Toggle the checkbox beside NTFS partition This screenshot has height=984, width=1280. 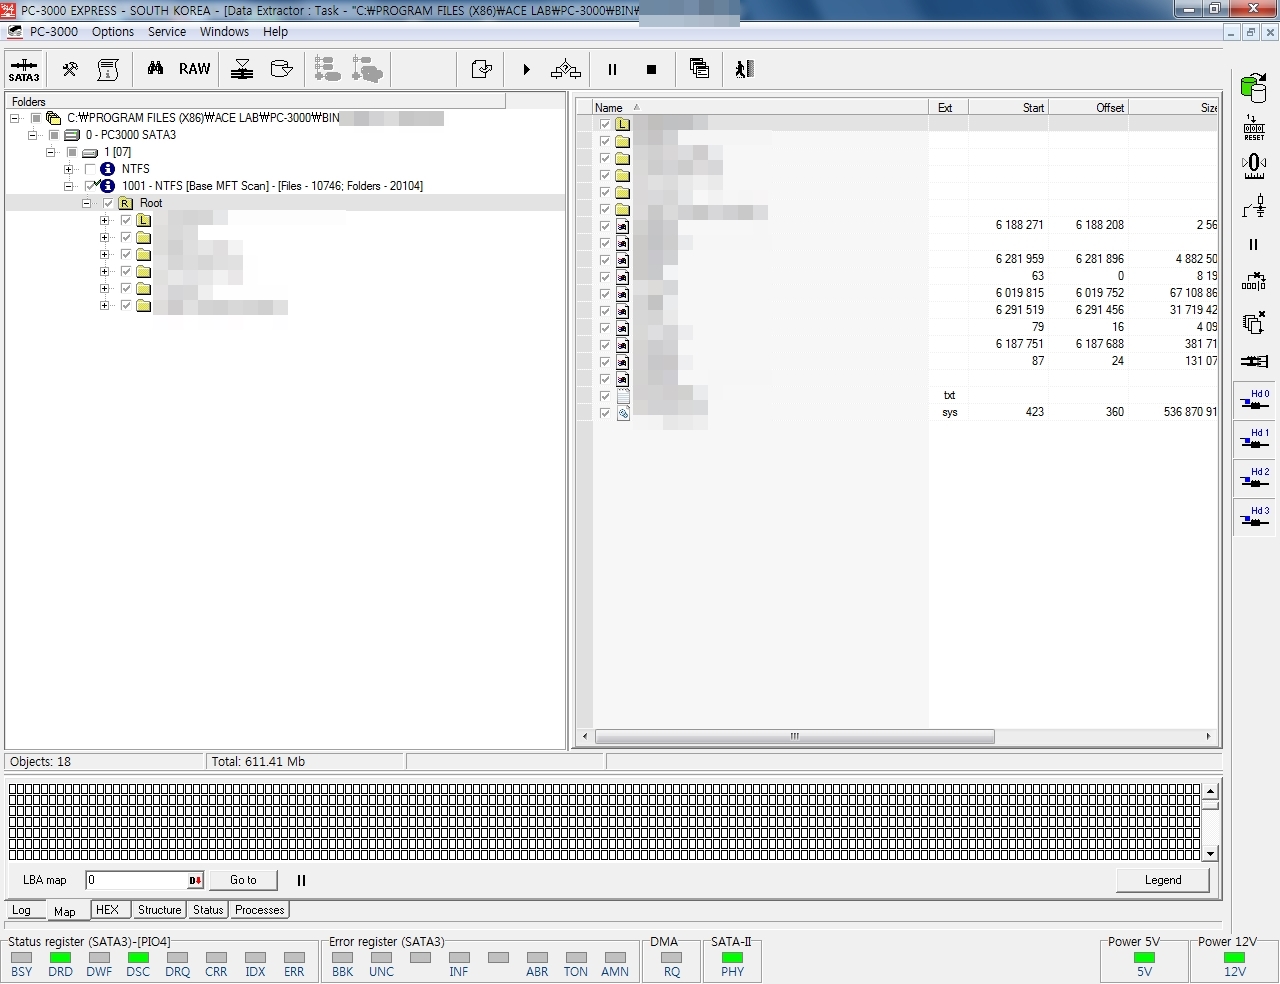click(x=90, y=169)
